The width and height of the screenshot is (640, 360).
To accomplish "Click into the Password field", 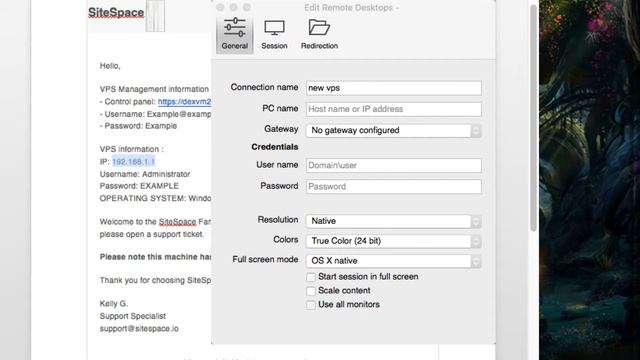I will [393, 187].
